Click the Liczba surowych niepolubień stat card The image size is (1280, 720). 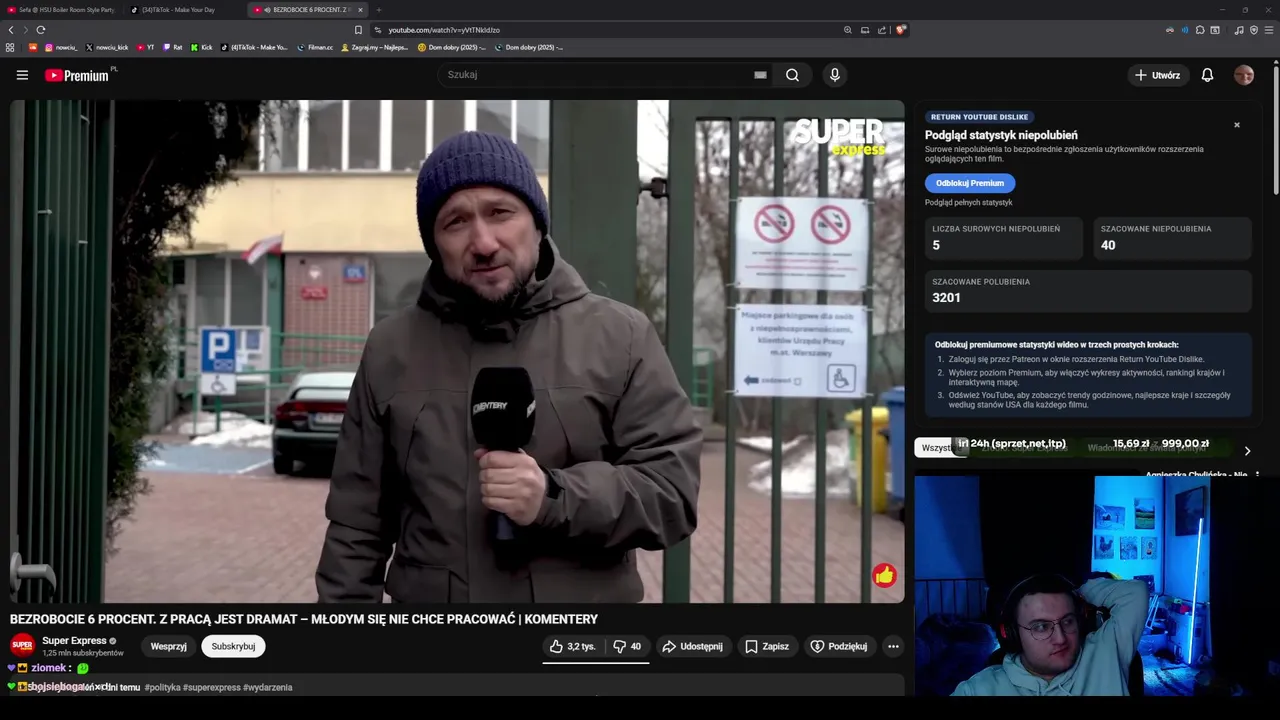click(x=1004, y=238)
